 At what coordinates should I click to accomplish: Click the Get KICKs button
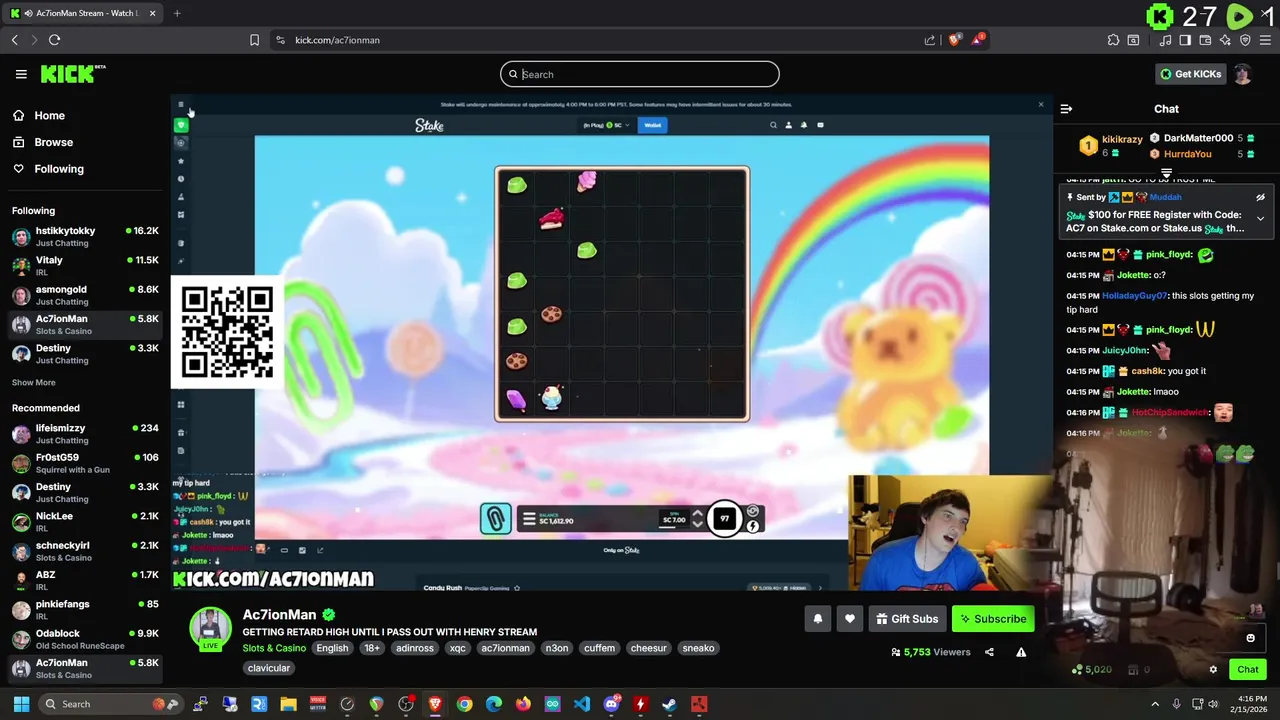click(1190, 74)
